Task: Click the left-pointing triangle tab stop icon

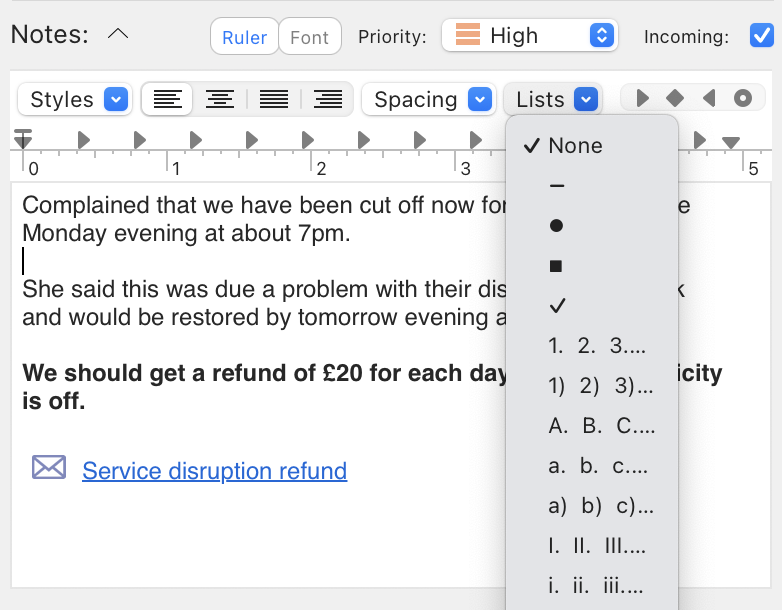Action: (x=709, y=99)
